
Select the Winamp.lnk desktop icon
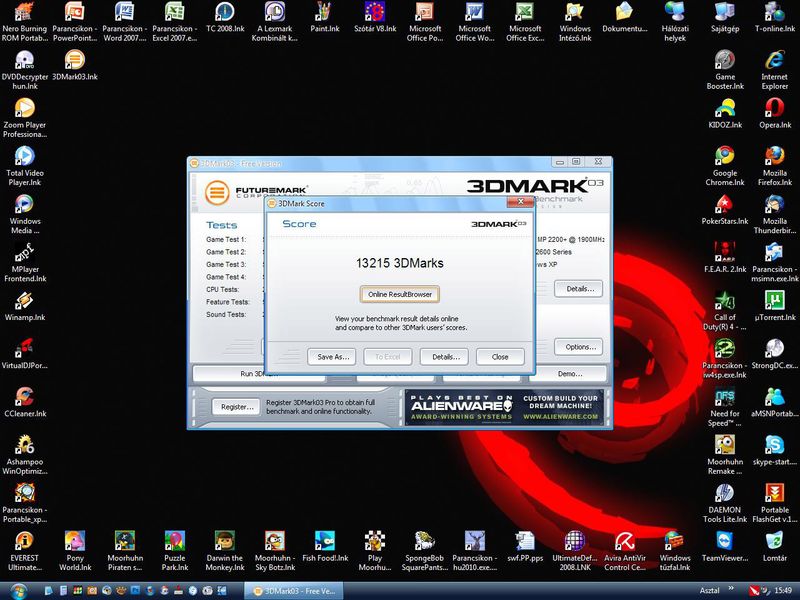pyautogui.click(x=24, y=306)
